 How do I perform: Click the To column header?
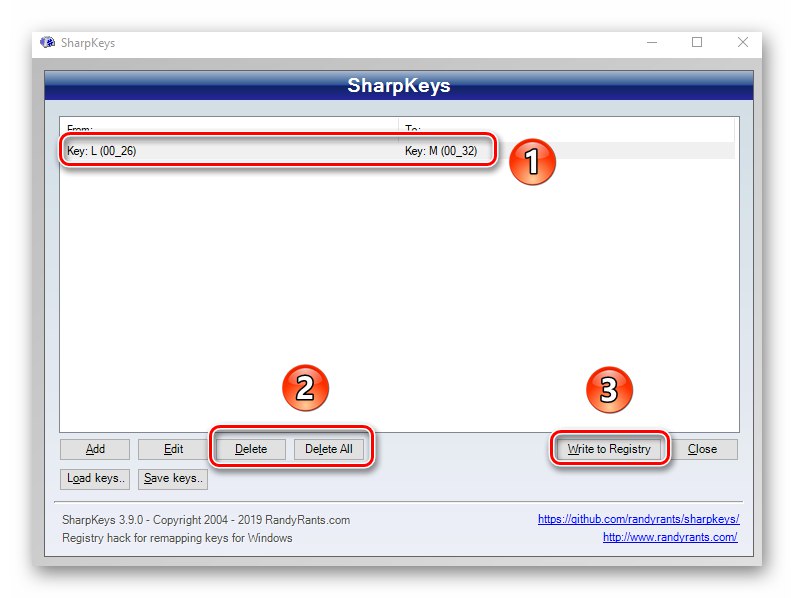click(567, 128)
